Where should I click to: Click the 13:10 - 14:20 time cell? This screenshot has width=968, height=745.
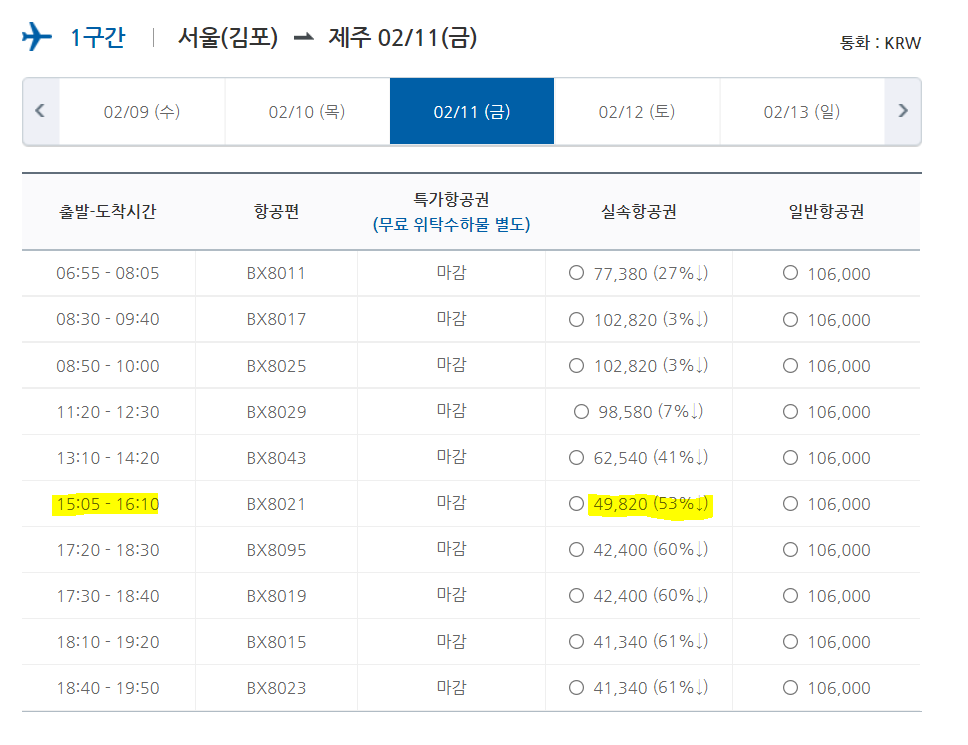tap(108, 458)
